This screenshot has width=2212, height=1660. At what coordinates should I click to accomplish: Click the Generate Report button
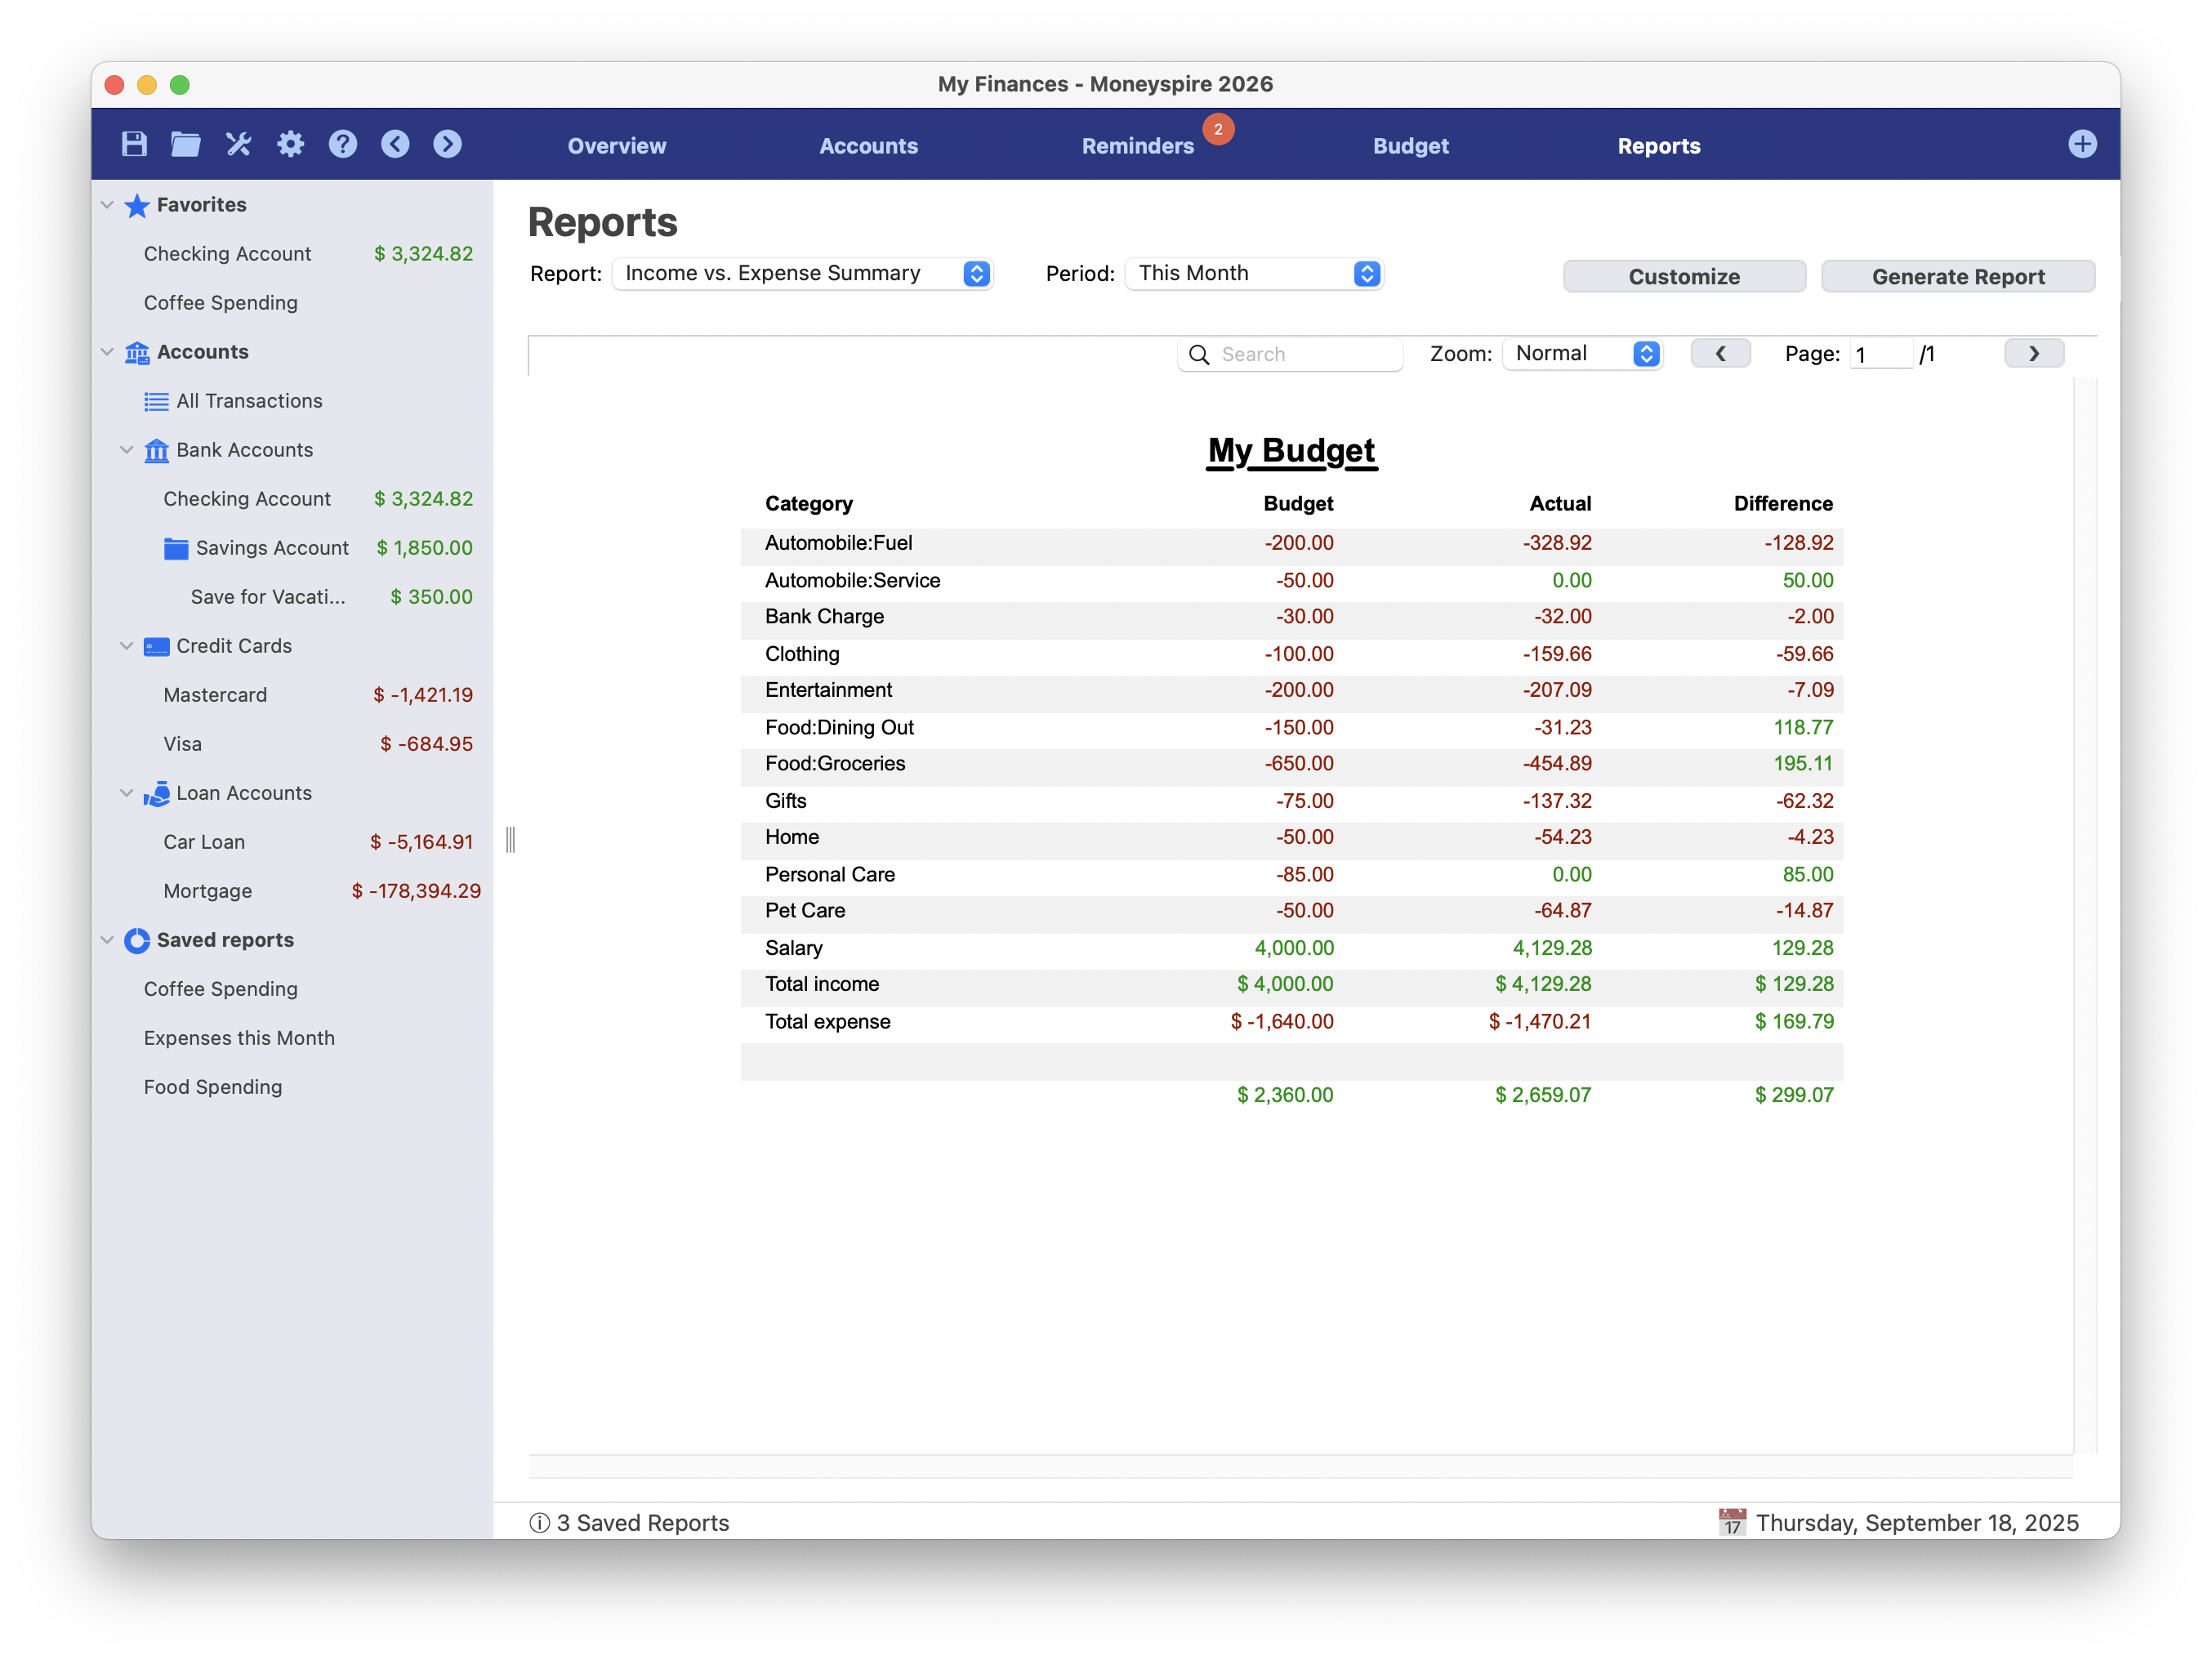coord(1957,277)
